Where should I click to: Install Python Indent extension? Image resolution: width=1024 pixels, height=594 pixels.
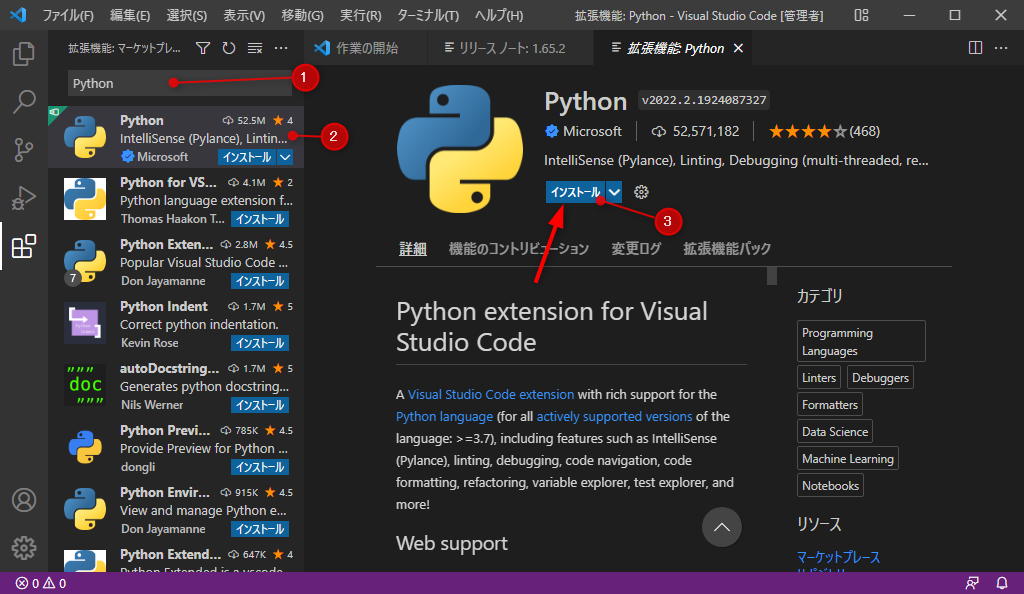(x=260, y=343)
